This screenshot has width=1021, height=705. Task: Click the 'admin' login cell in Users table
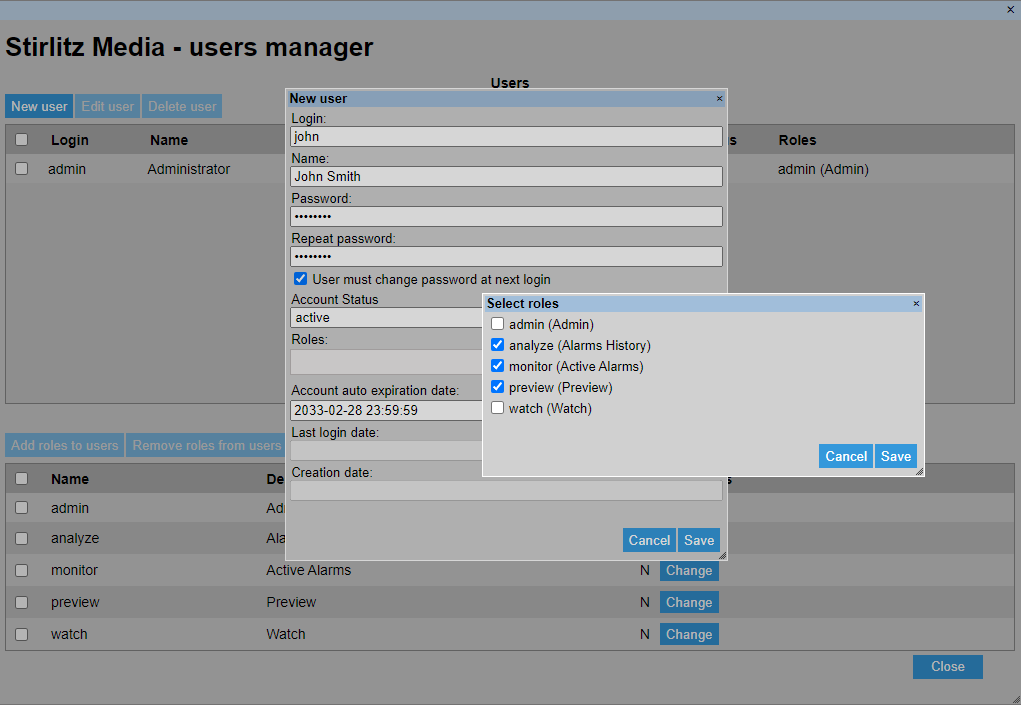(x=67, y=169)
